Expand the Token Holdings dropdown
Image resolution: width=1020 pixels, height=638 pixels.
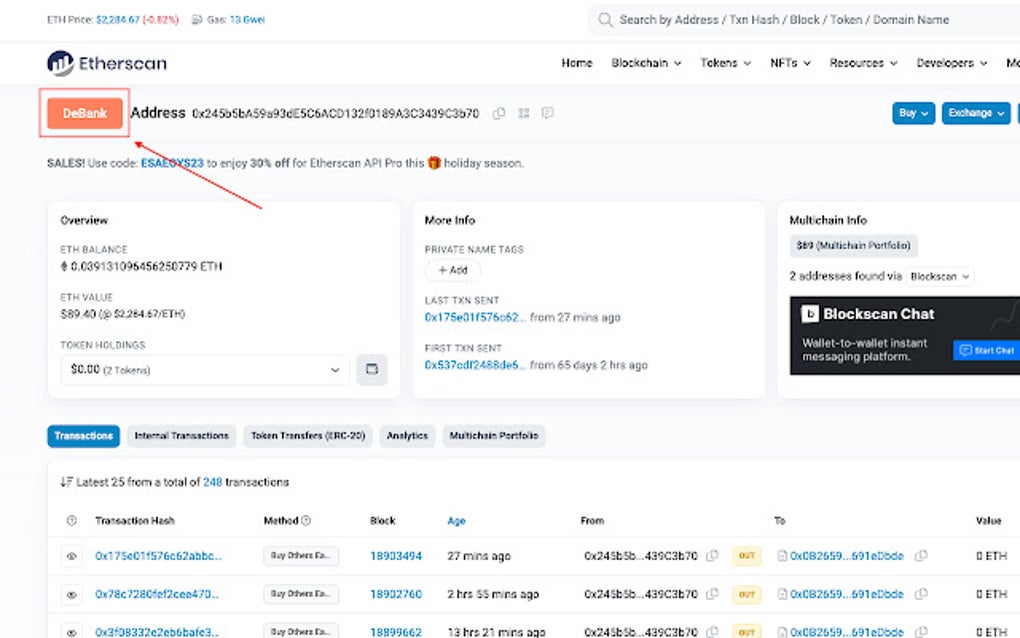coord(337,369)
